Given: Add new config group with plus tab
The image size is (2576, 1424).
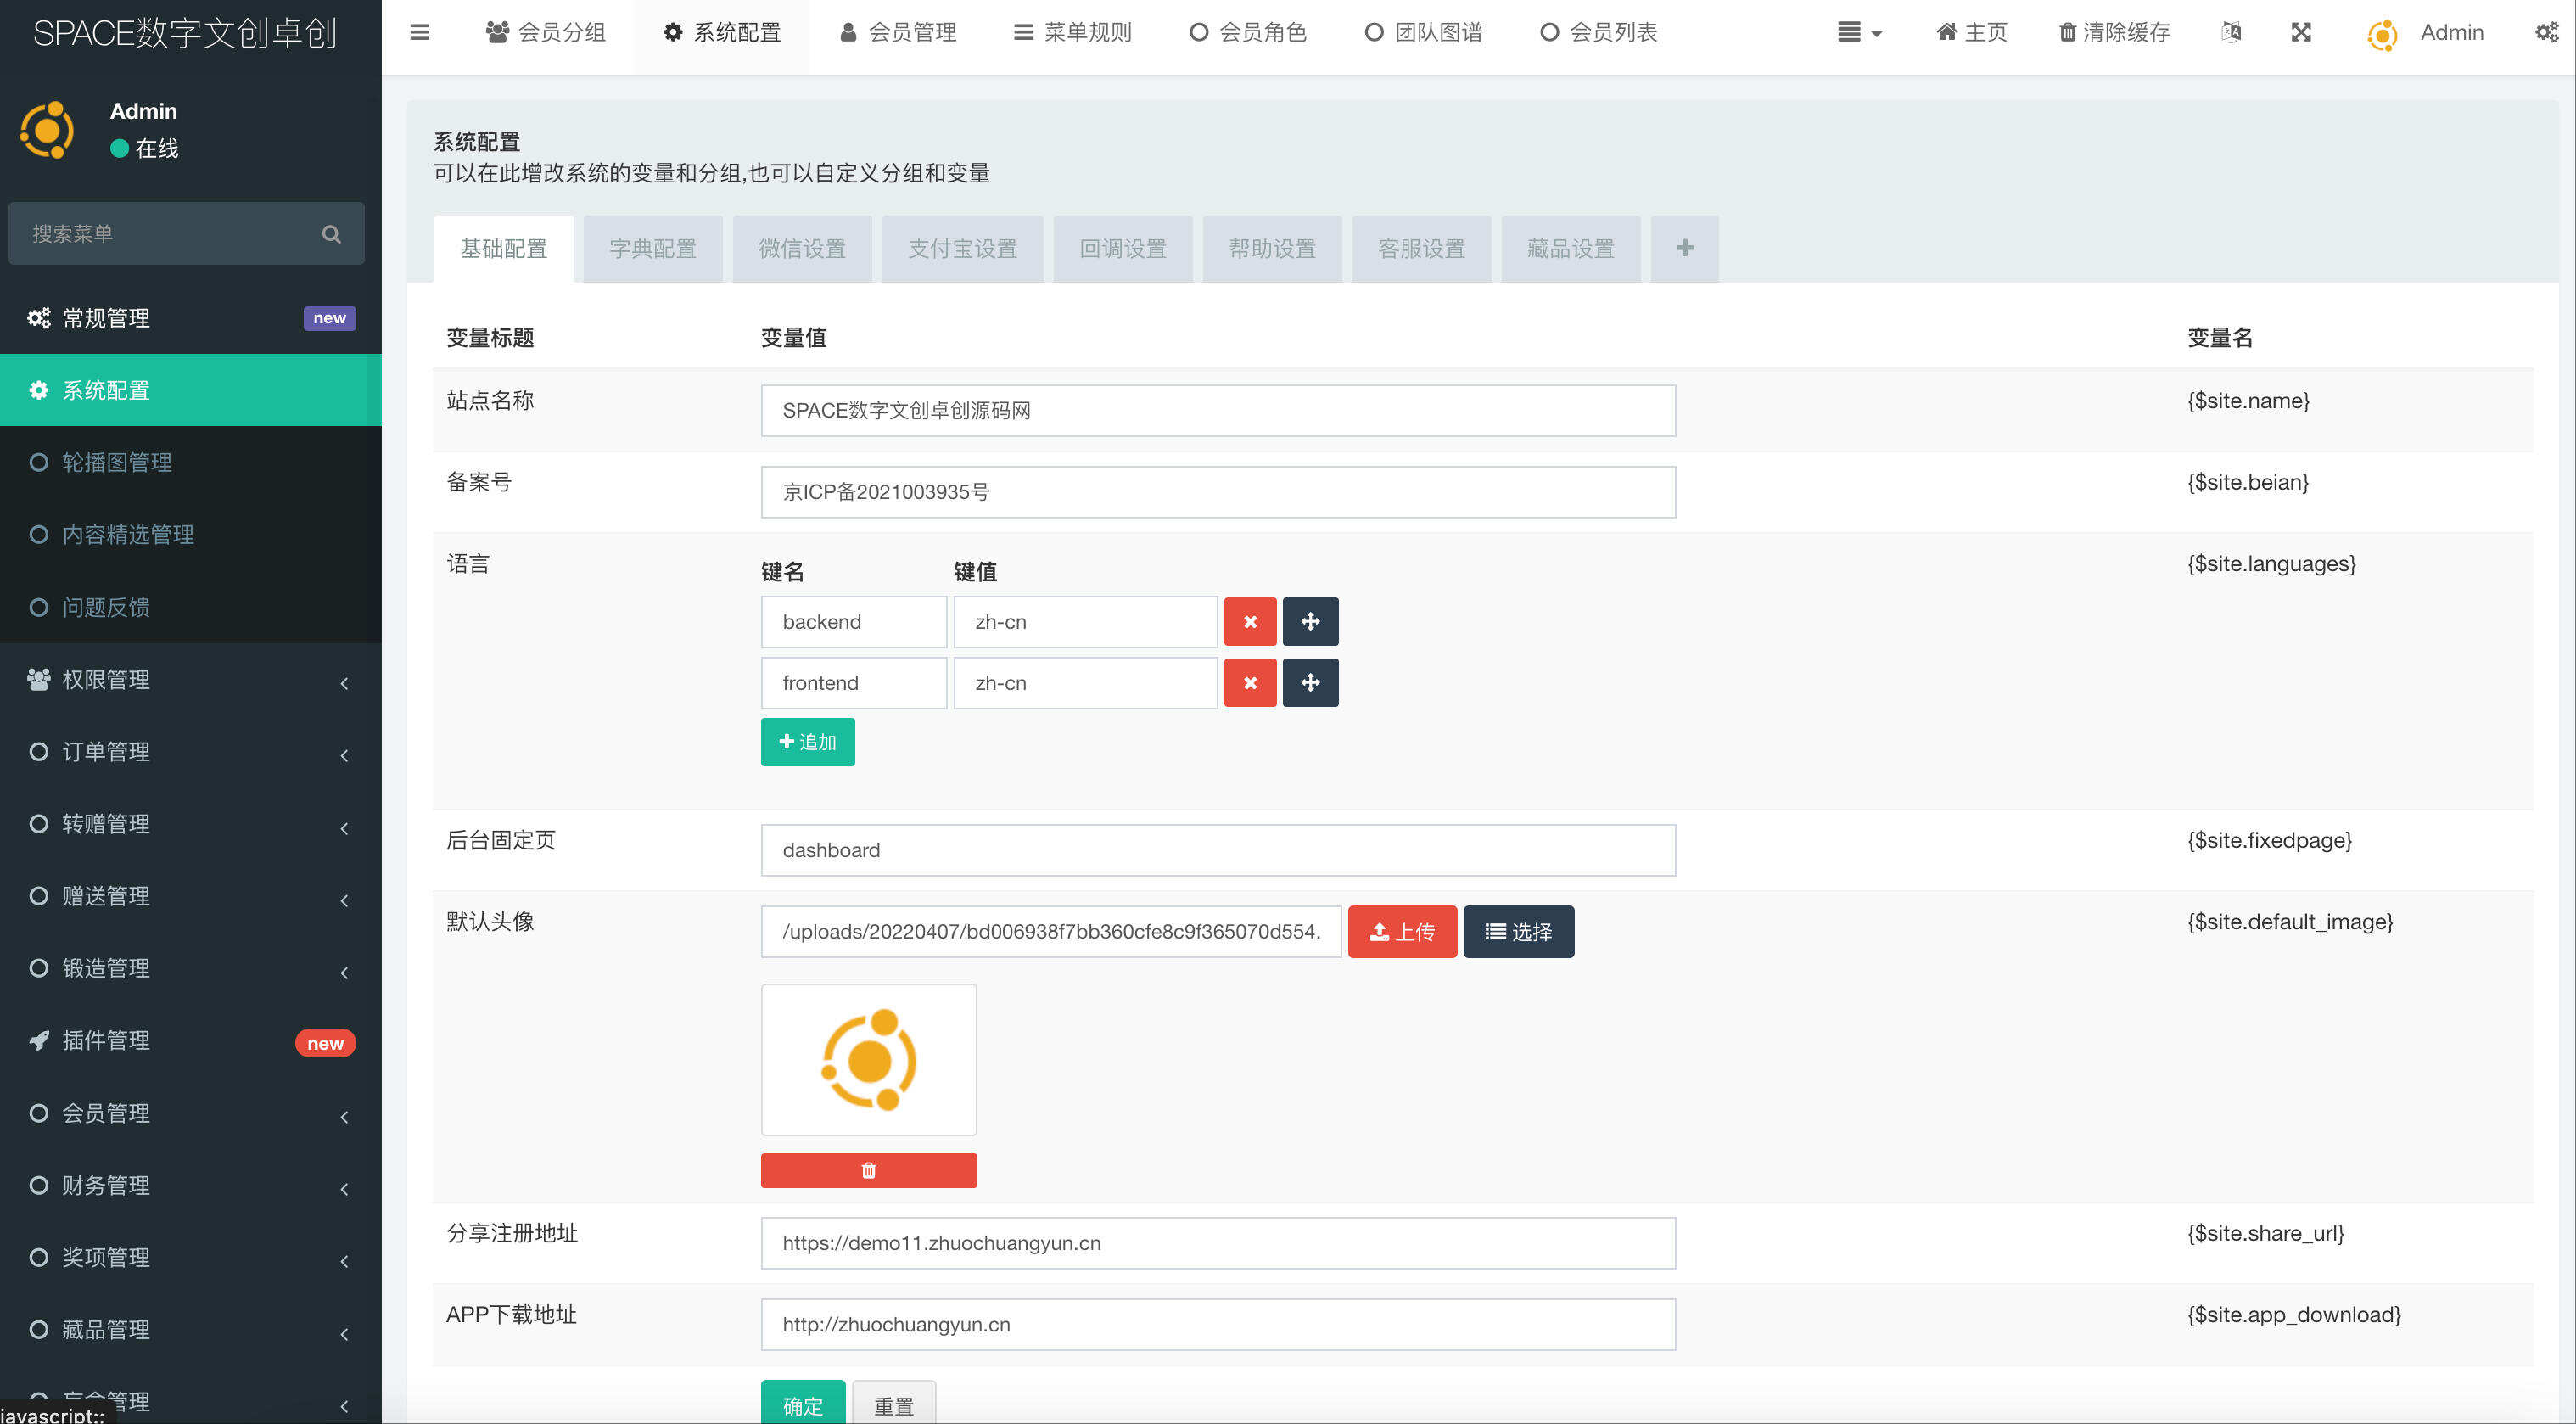Looking at the screenshot, I should (x=1684, y=248).
